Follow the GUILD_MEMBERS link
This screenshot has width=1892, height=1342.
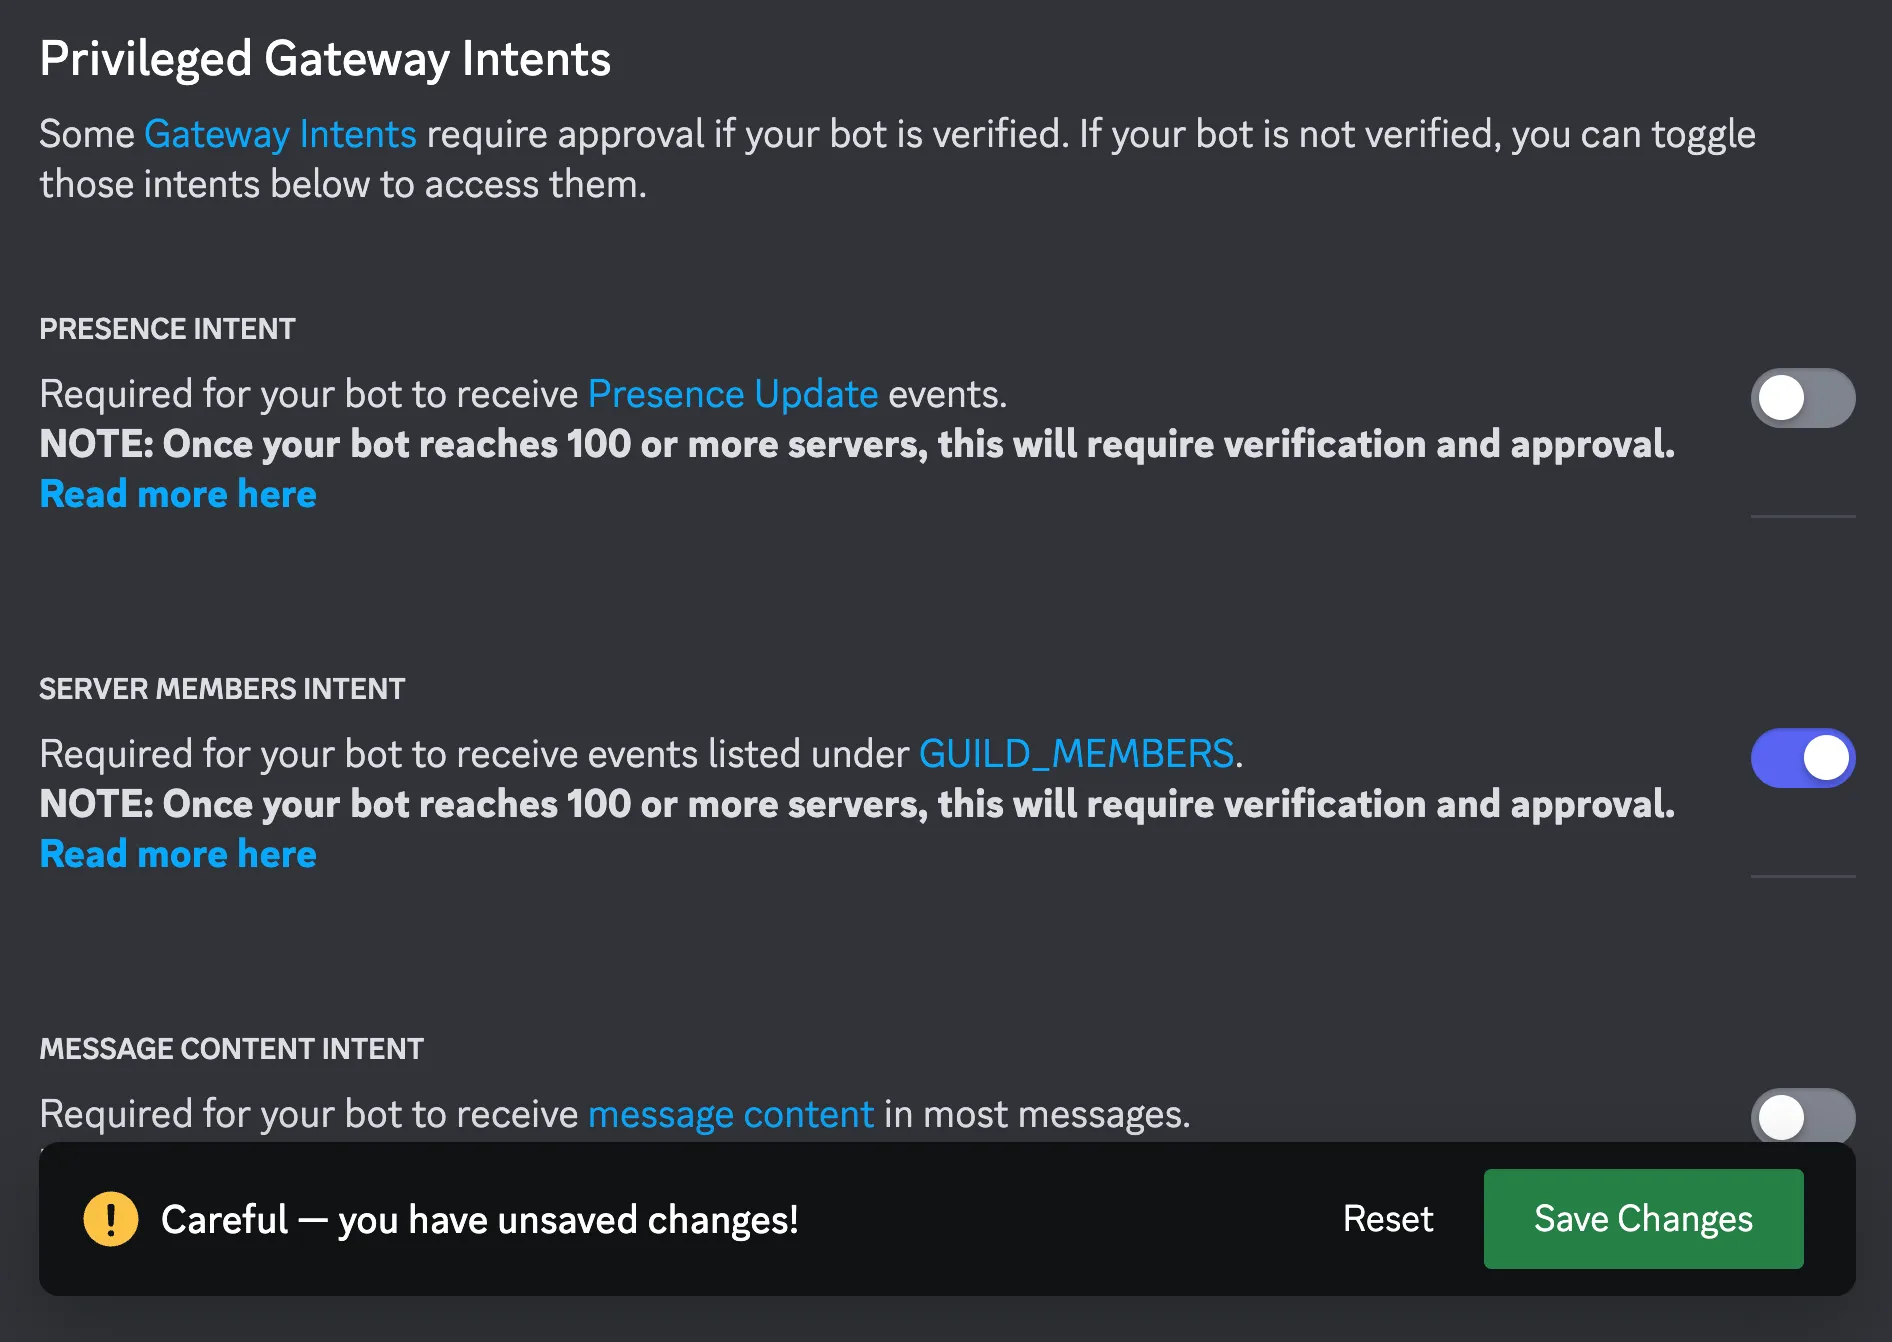click(x=1076, y=754)
